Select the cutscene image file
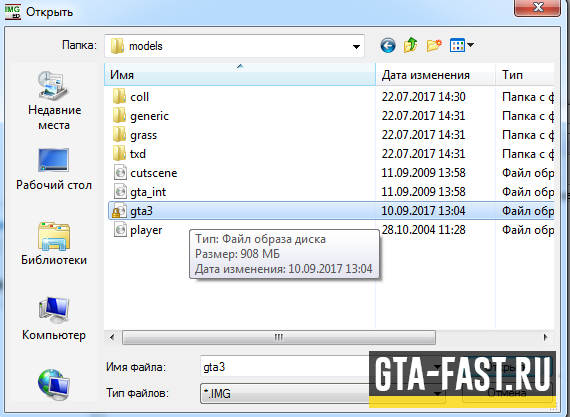Screen dimensions: 570x417 click(145, 173)
